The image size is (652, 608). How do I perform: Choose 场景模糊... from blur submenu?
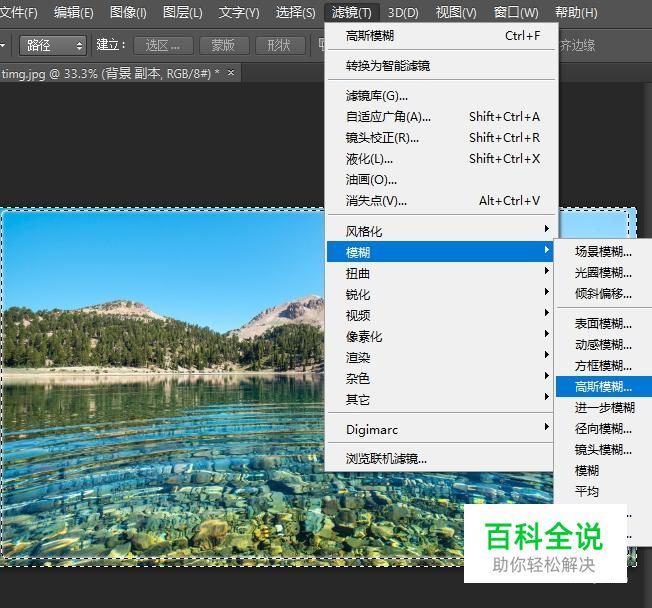point(604,251)
